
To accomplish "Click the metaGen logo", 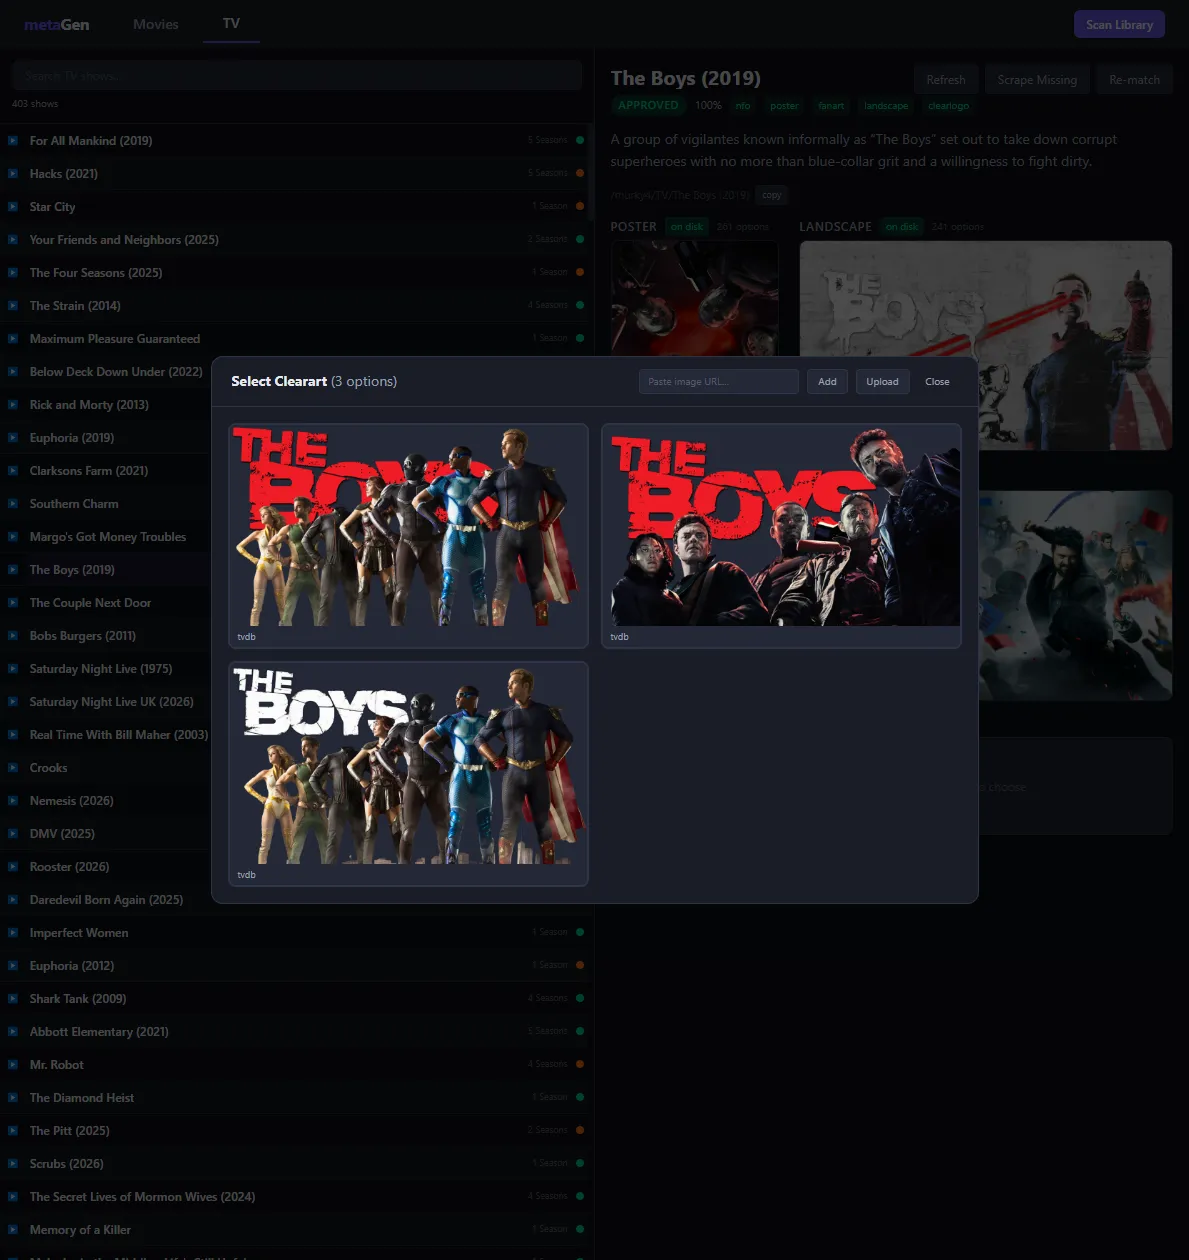I will click(x=57, y=25).
